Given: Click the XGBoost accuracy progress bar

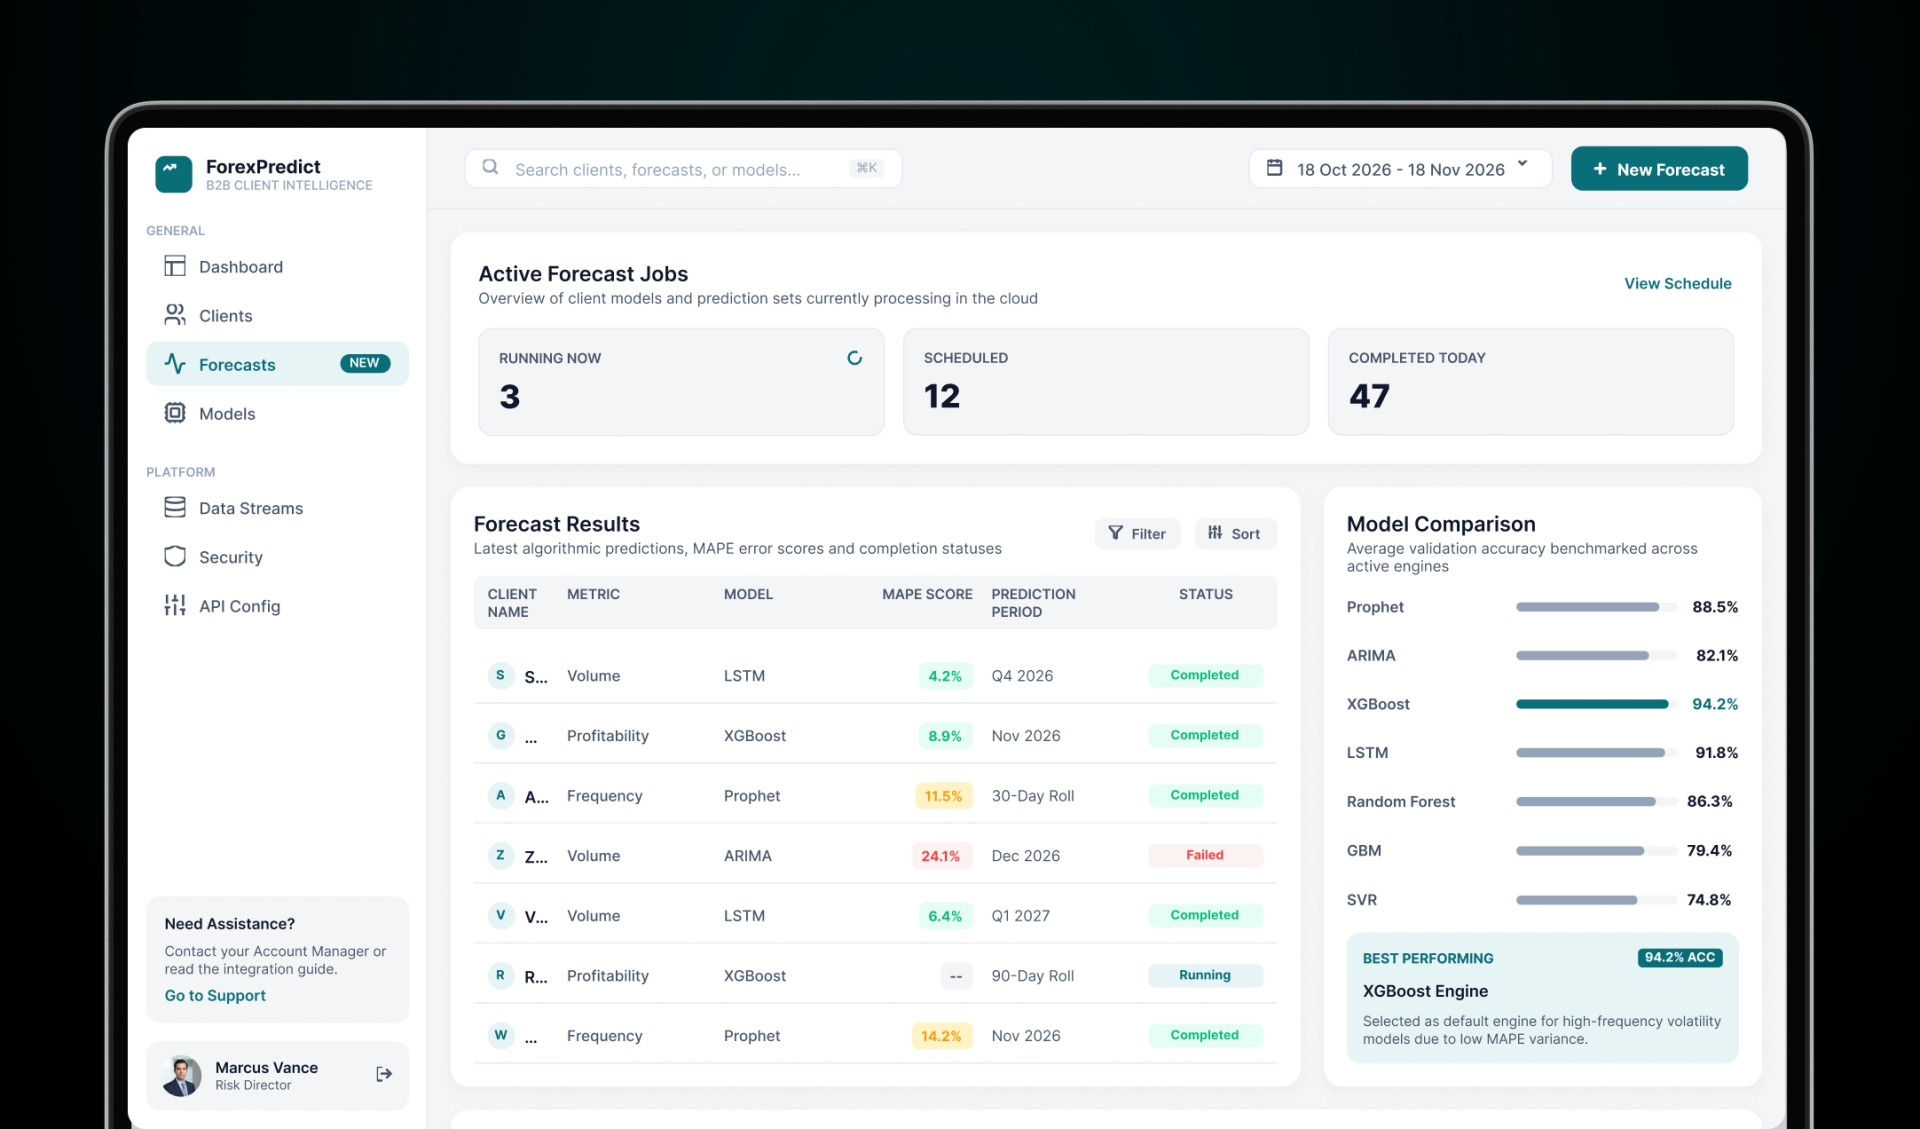Looking at the screenshot, I should 1596,704.
